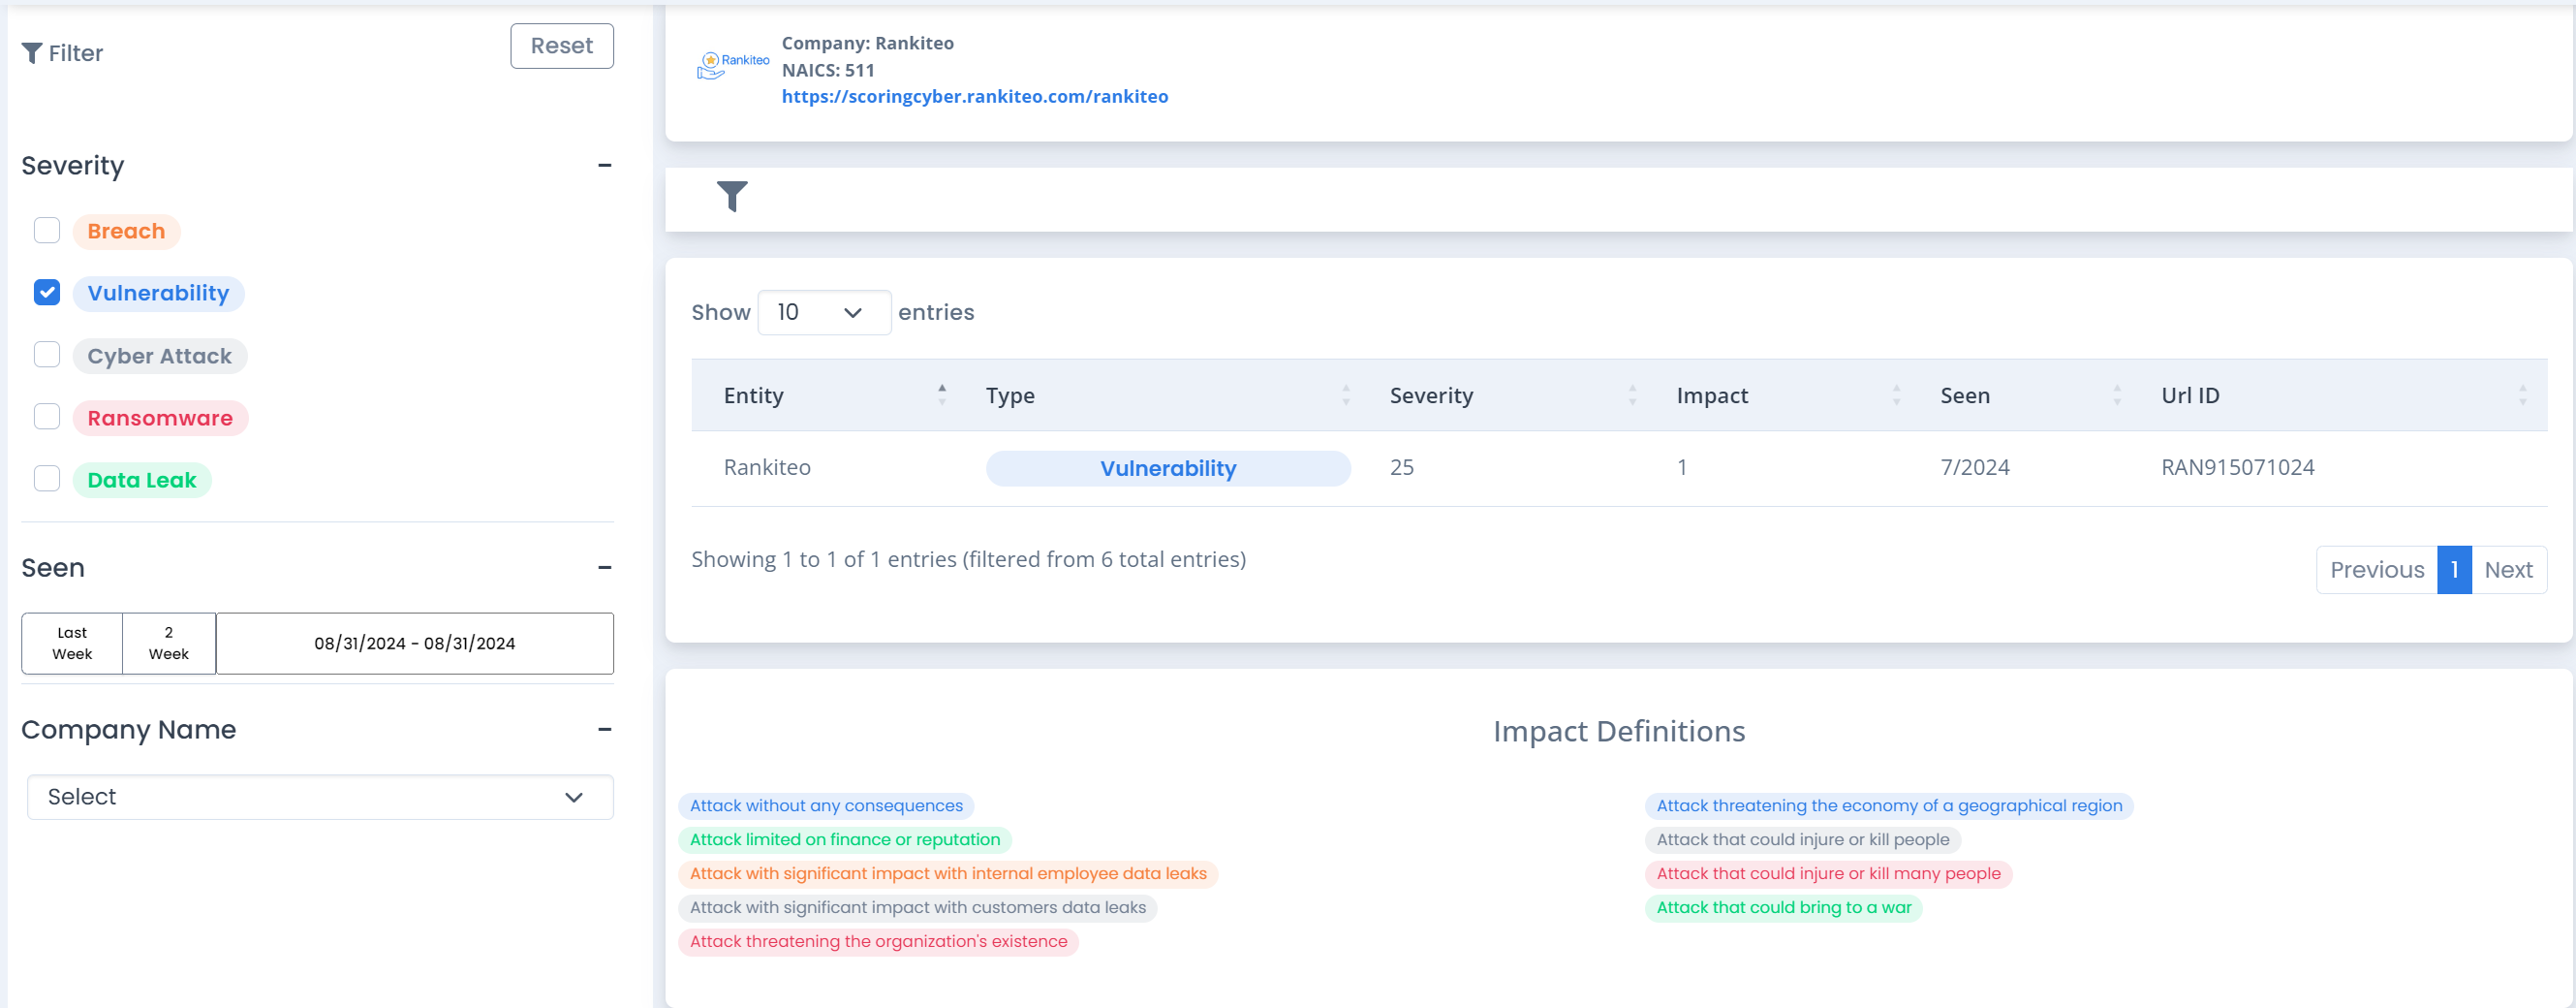Viewport: 2576px width, 1008px height.
Task: Sort table by Severity column arrows
Action: click(1632, 395)
